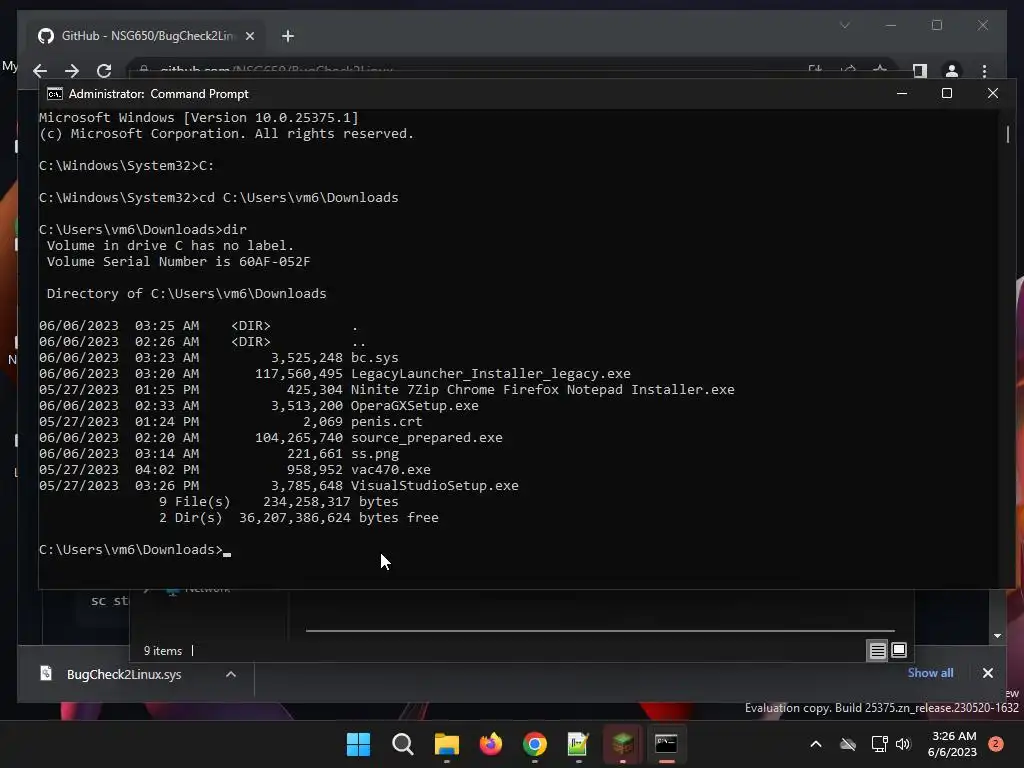This screenshot has height=768, width=1024.
Task: Switch File Explorer to details view
Action: (877, 650)
